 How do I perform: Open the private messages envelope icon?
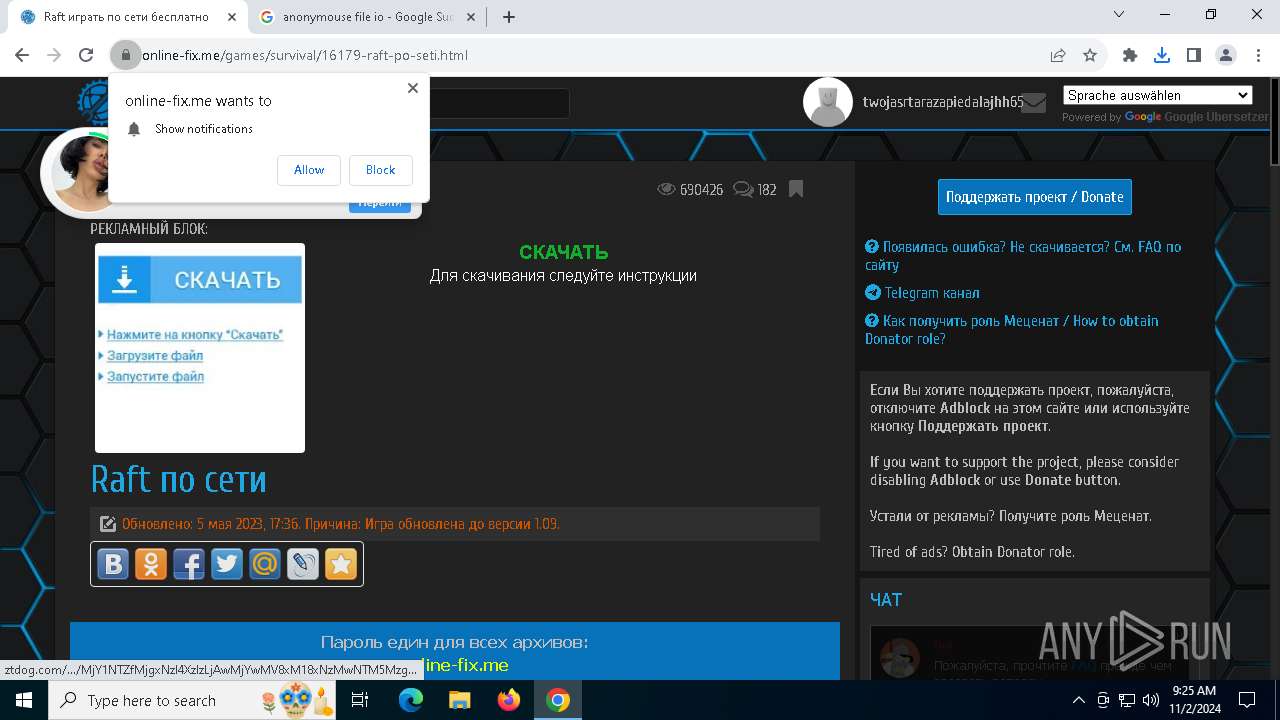click(1034, 102)
